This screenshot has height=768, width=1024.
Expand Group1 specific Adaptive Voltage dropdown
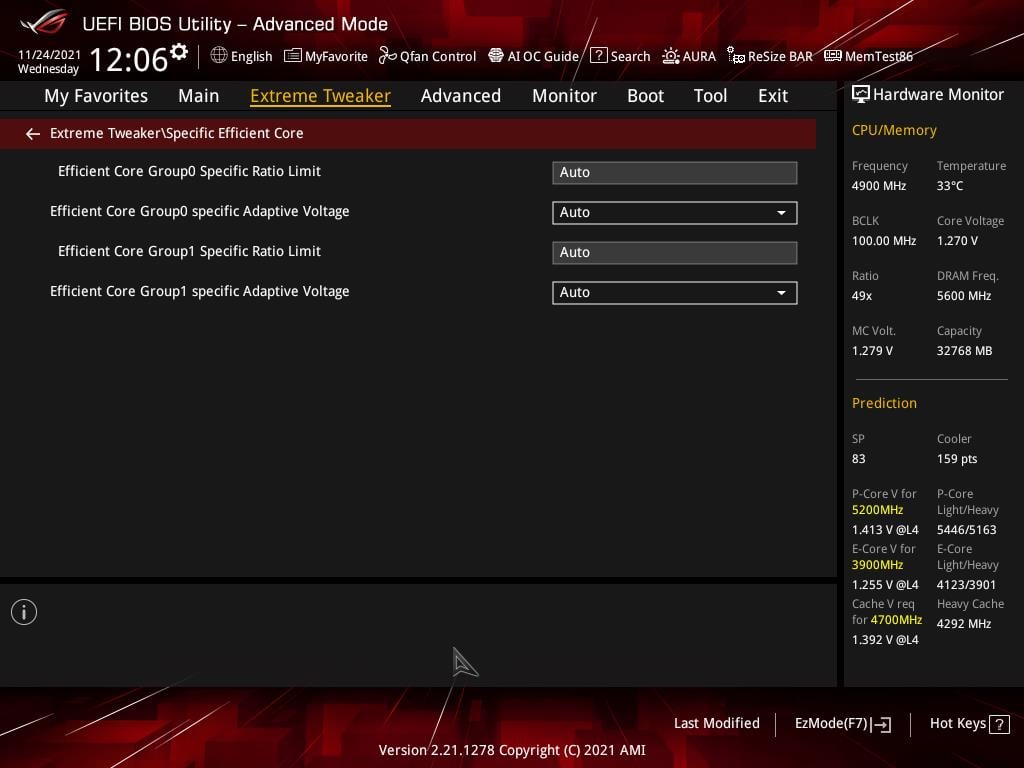click(675, 293)
